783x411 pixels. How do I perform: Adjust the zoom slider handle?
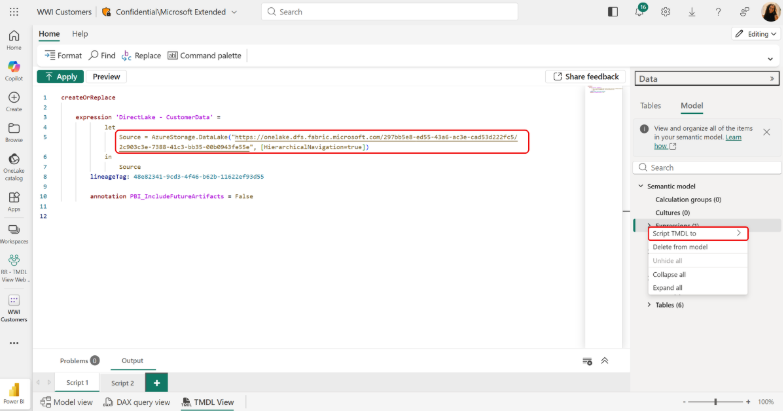pyautogui.click(x=716, y=402)
